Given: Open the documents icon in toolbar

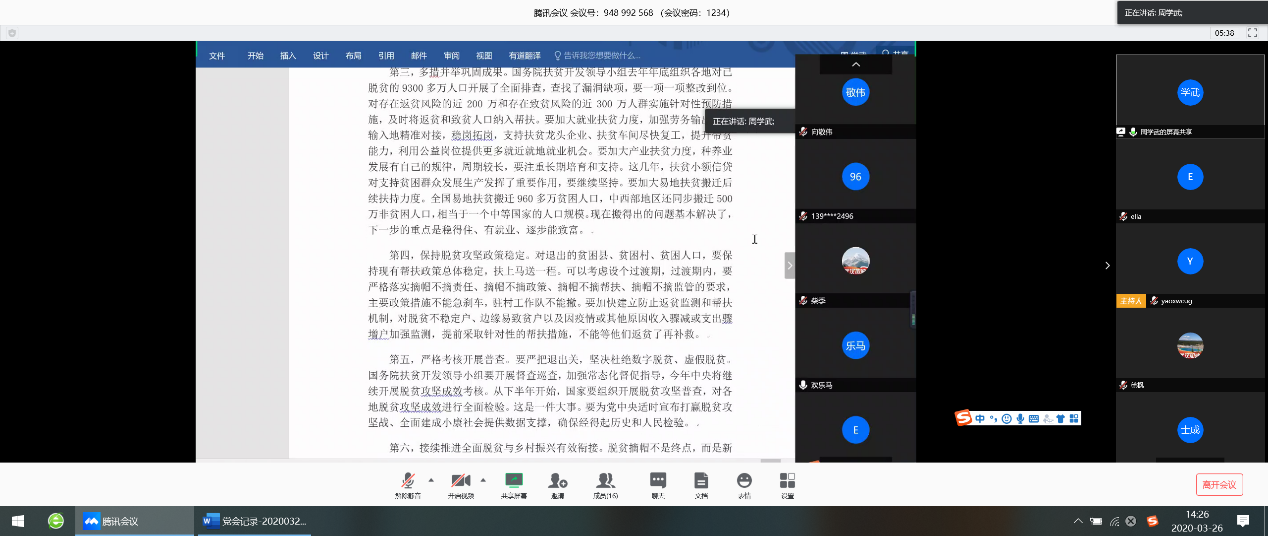Looking at the screenshot, I should pyautogui.click(x=701, y=482).
